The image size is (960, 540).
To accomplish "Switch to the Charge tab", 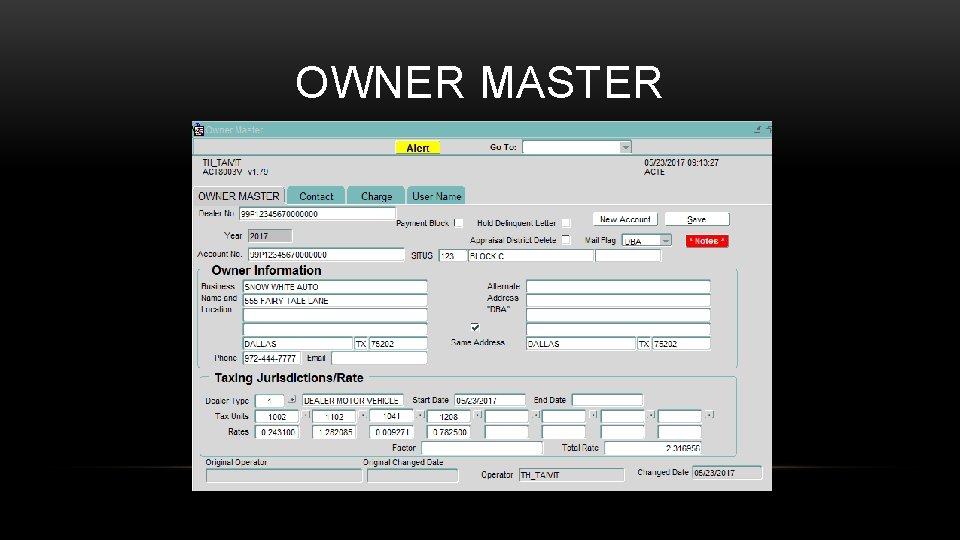I will tap(376, 196).
